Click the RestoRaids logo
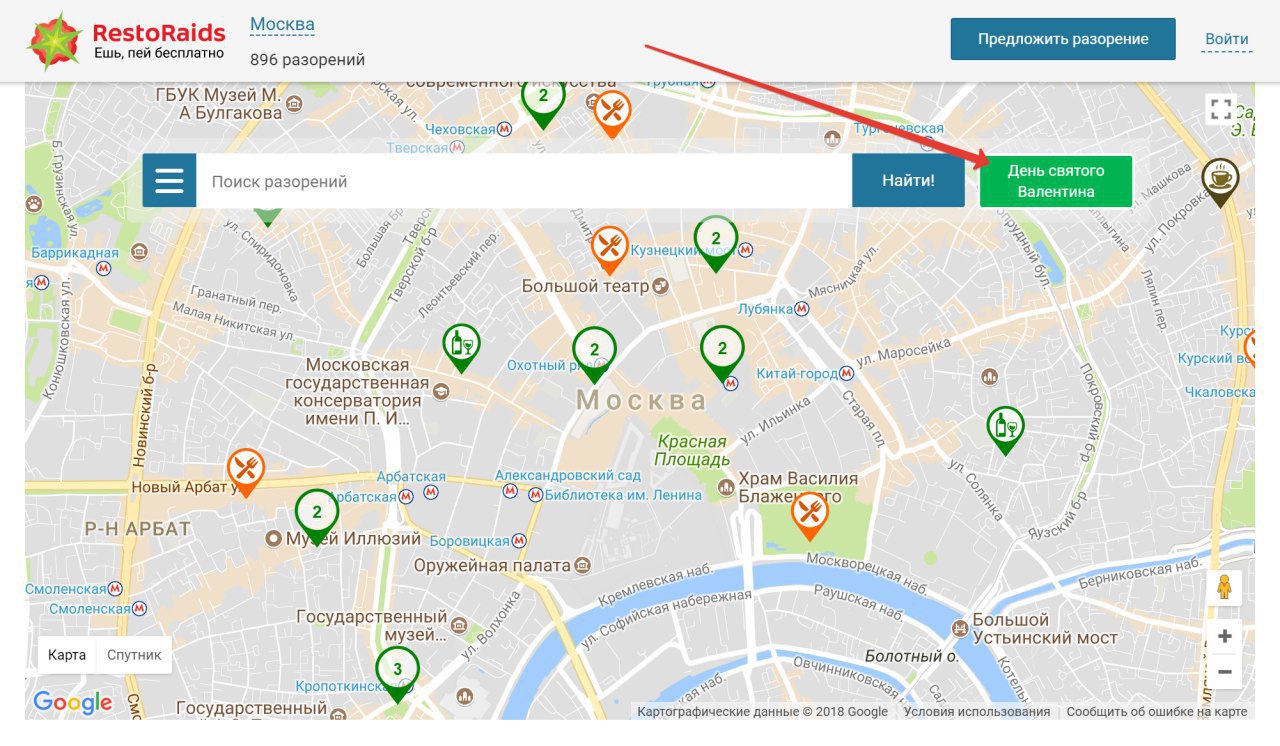 pyautogui.click(x=127, y=41)
